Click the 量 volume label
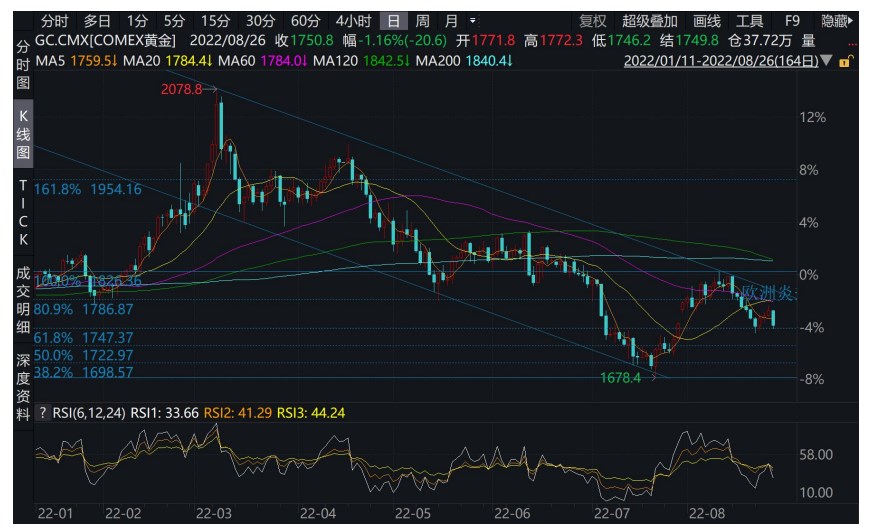 coord(808,41)
